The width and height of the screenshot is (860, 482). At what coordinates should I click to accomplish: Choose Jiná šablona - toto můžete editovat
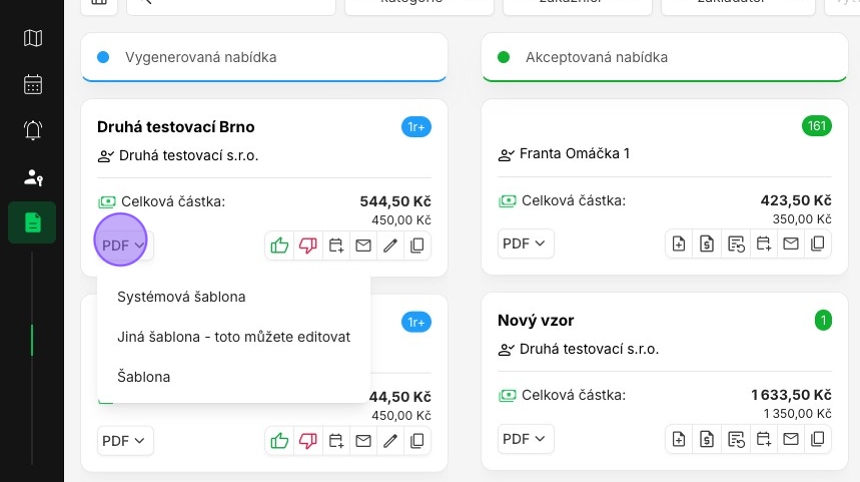pos(233,337)
